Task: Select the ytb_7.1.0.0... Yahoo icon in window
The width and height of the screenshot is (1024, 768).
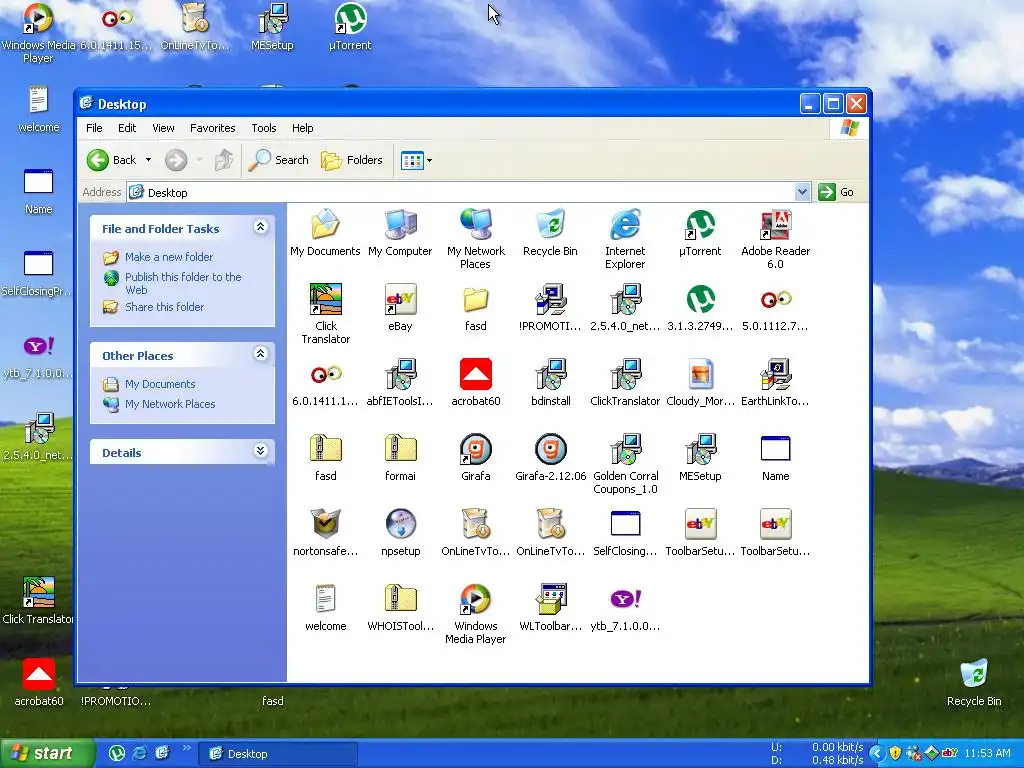Action: click(x=625, y=600)
